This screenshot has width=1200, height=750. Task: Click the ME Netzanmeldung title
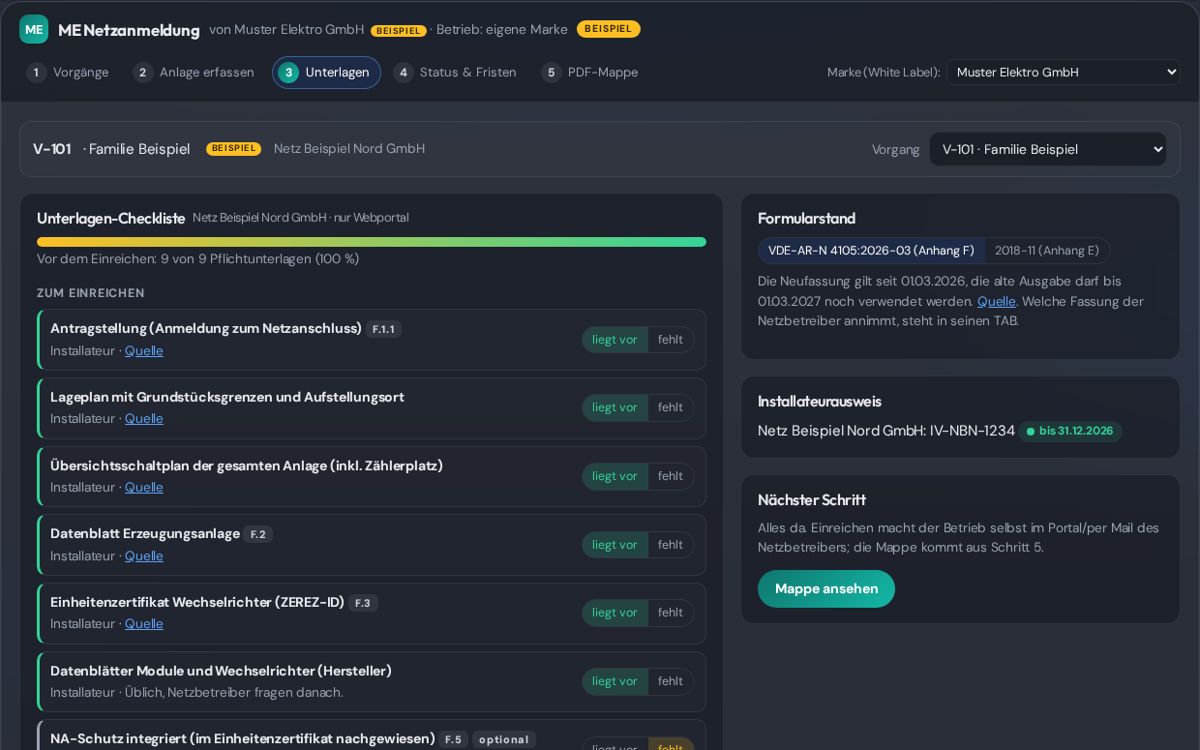(129, 30)
